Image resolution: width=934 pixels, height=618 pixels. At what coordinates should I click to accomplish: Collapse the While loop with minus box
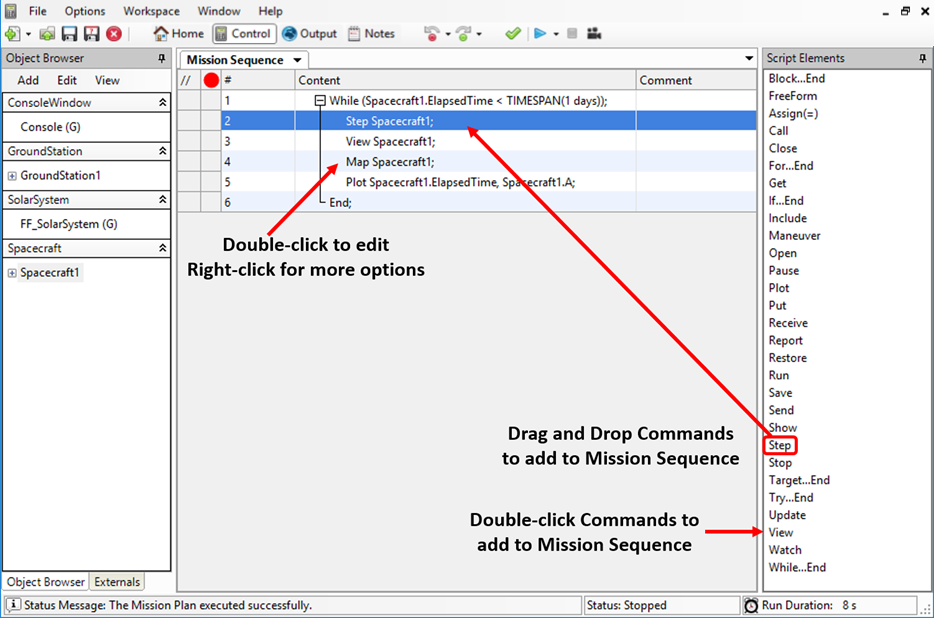(x=320, y=101)
